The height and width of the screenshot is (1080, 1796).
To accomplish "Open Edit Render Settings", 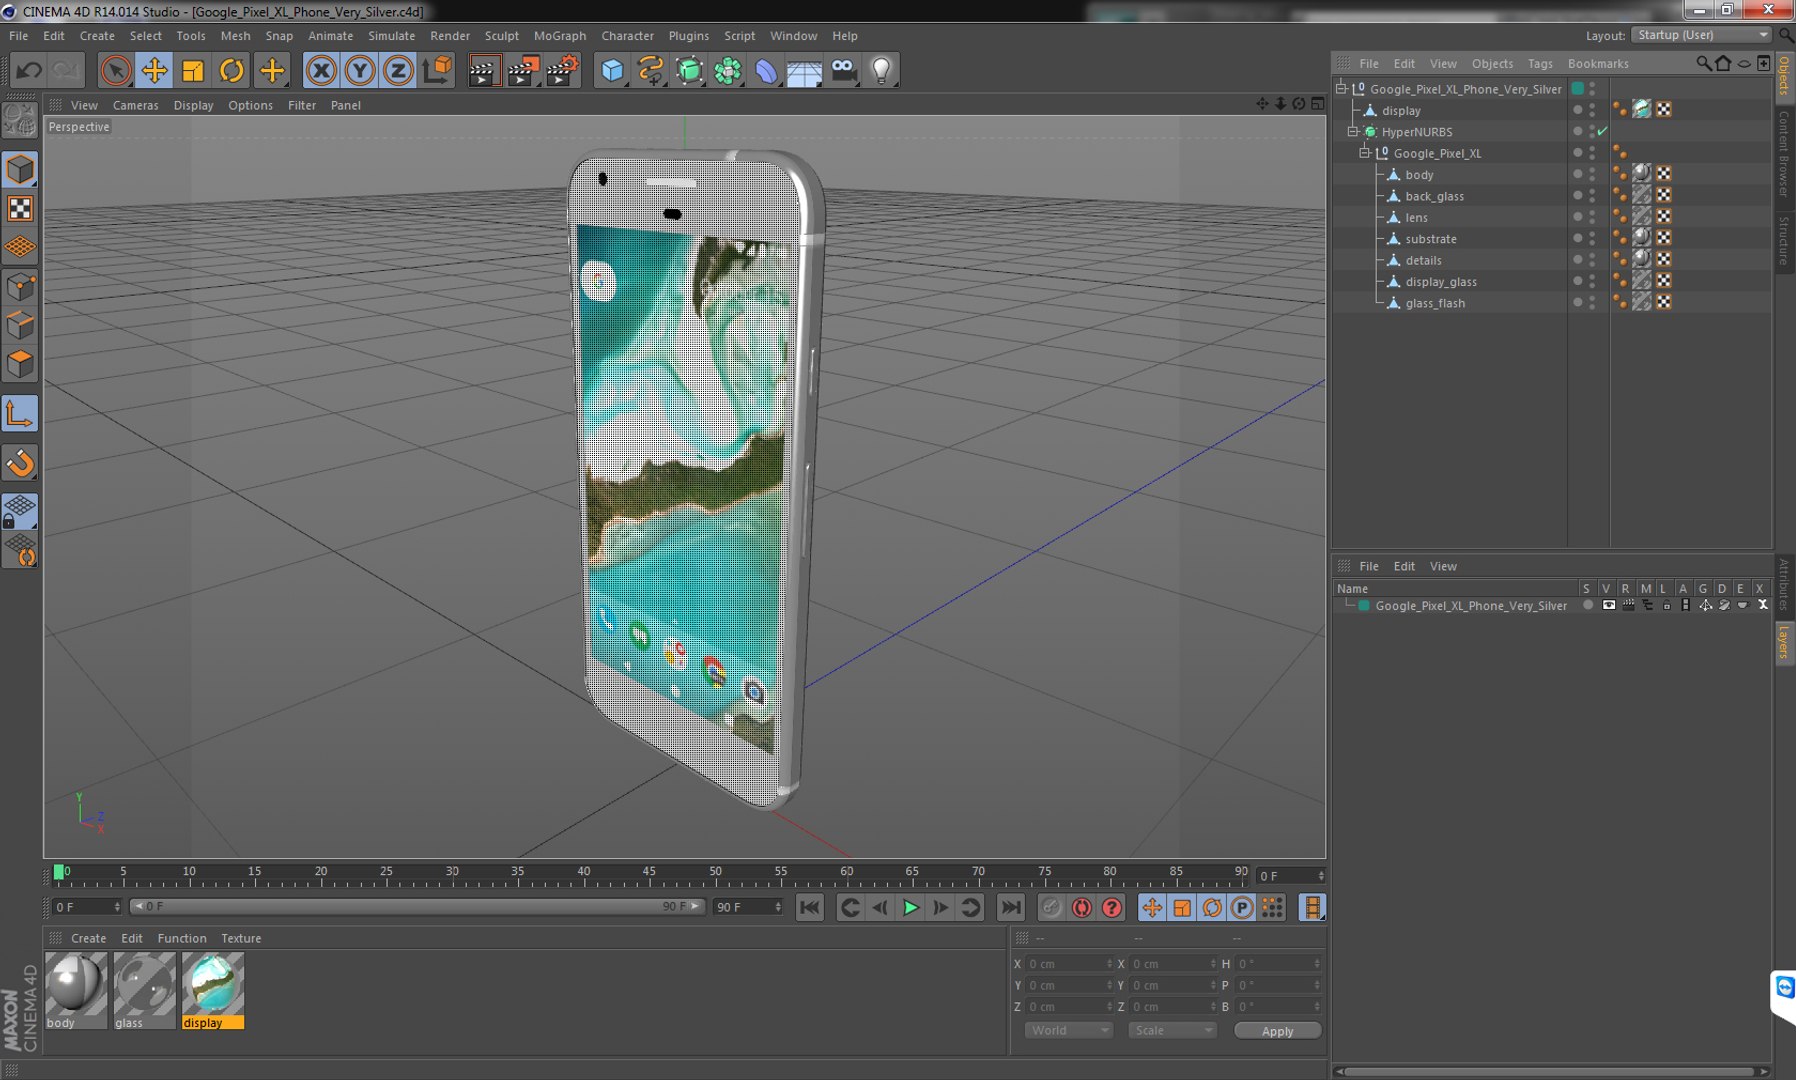I will (x=563, y=70).
